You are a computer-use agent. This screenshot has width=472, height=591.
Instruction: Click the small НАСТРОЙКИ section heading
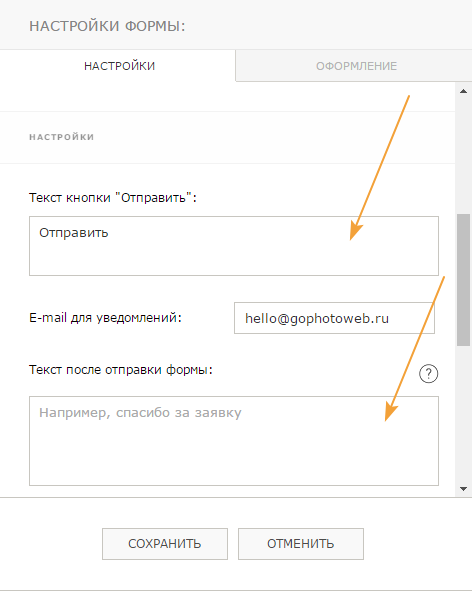coord(61,137)
